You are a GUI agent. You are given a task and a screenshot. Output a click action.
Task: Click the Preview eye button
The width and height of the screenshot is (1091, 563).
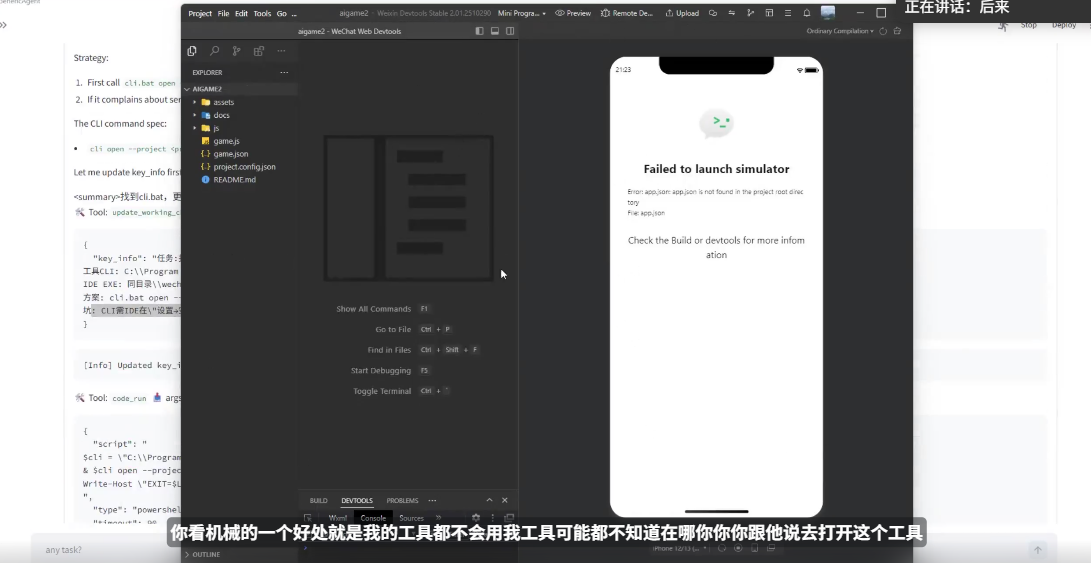(573, 13)
